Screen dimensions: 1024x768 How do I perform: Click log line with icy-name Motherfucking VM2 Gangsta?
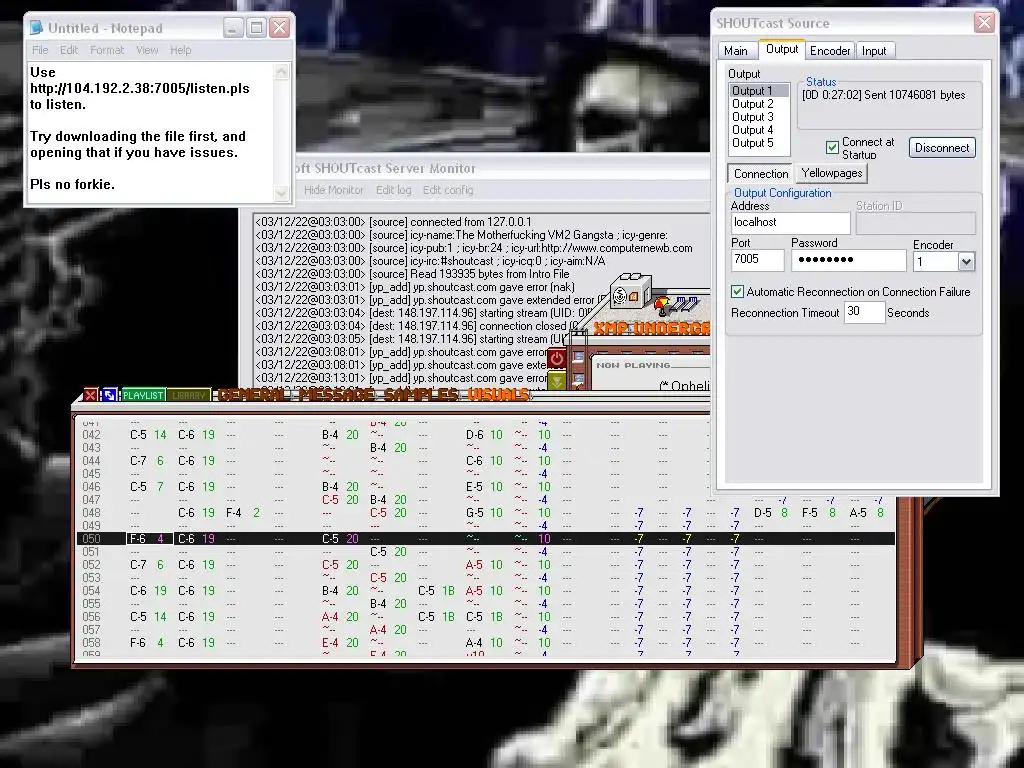[x=462, y=235]
